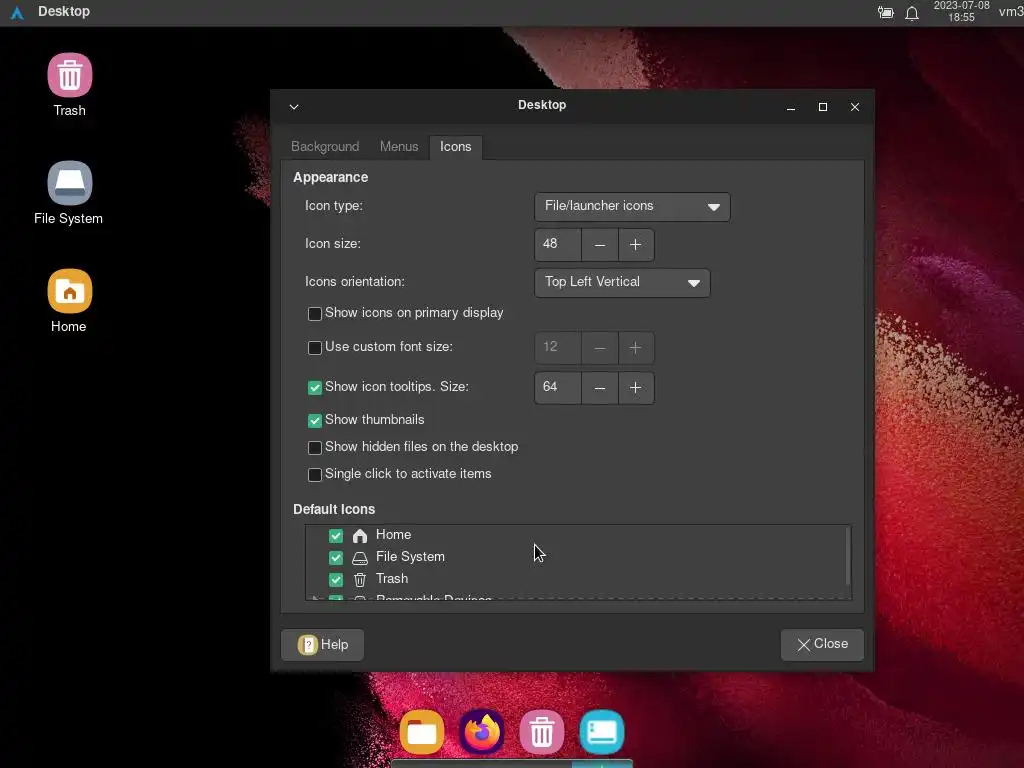Viewport: 1024px width, 768px height.
Task: Click the power manager icon in the top panel
Action: pos(886,12)
